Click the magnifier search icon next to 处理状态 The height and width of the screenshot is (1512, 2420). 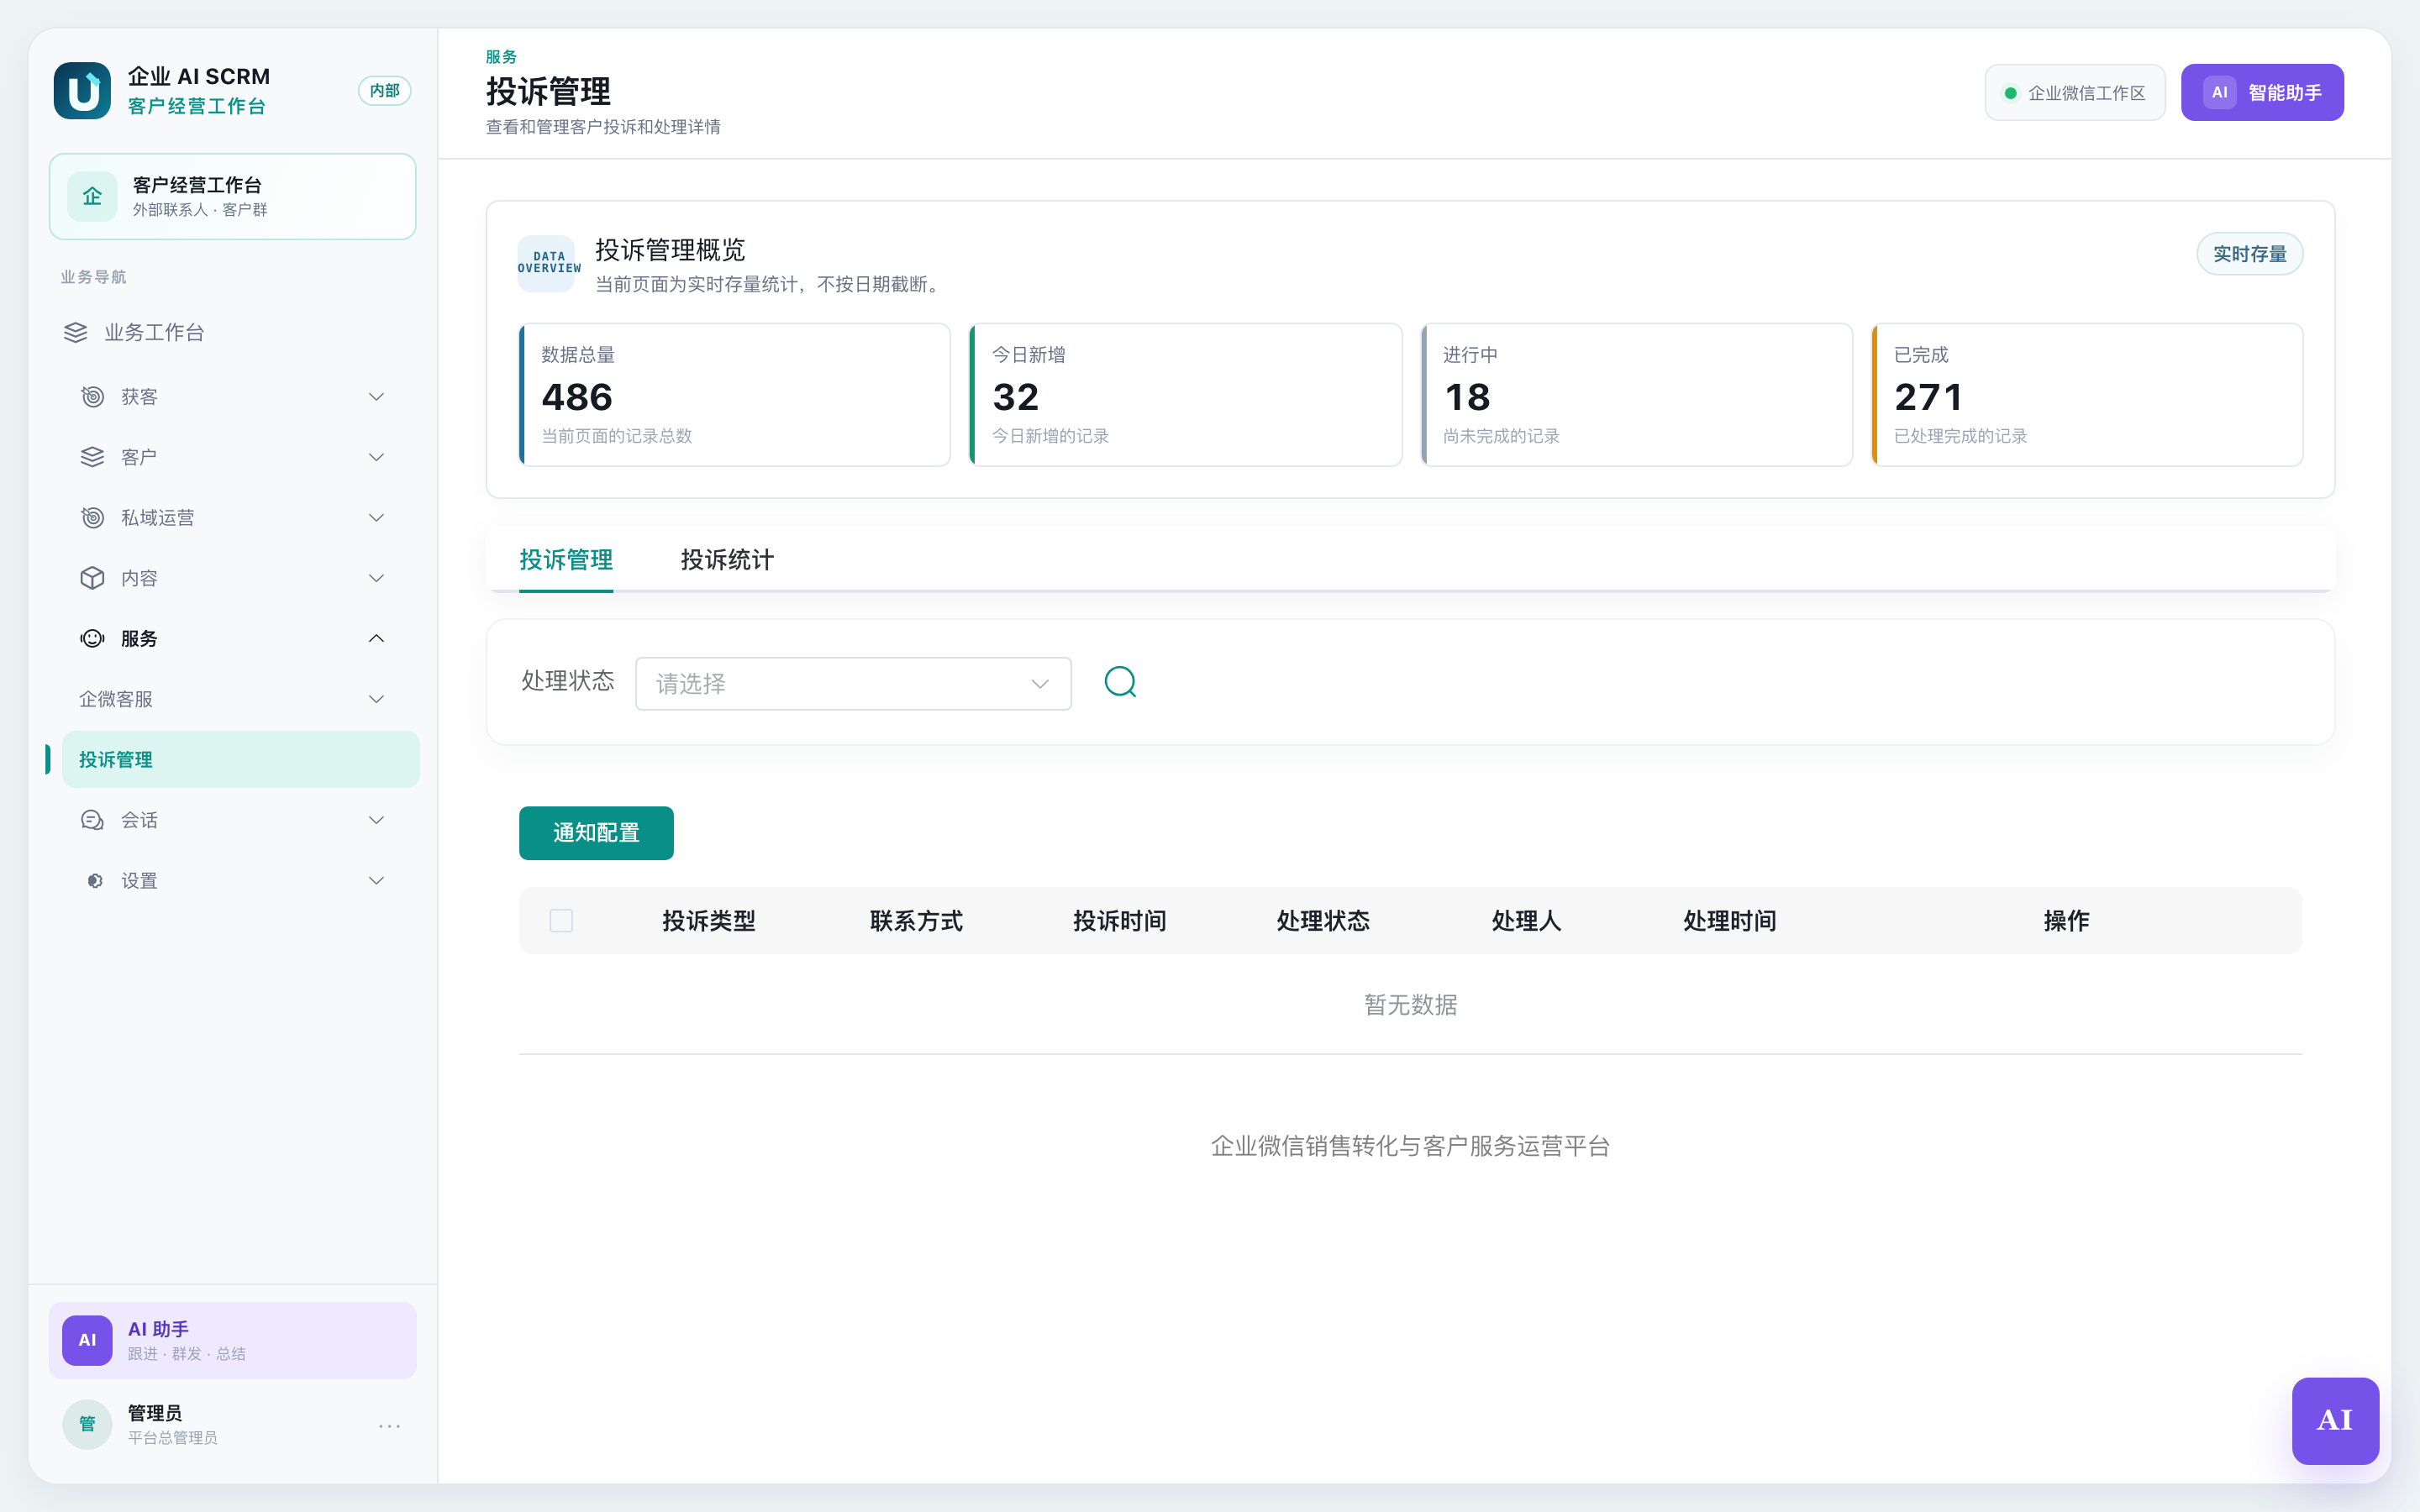(x=1120, y=682)
